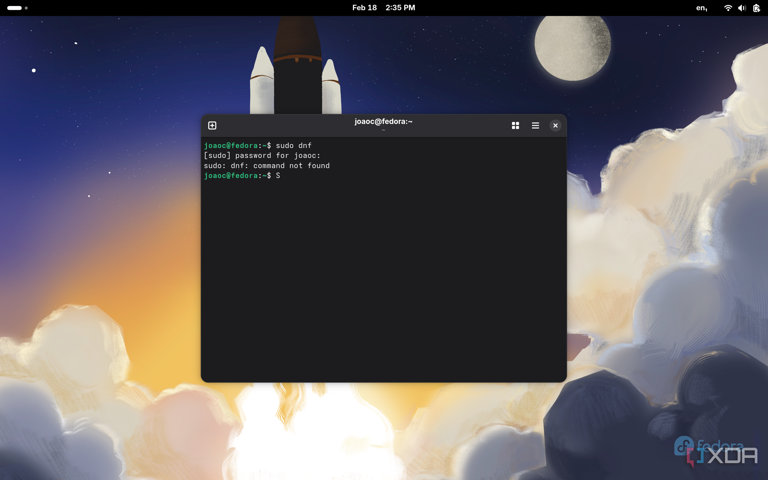Show the terminal tab overview grid
This screenshot has height=480, width=768.
pos(515,125)
